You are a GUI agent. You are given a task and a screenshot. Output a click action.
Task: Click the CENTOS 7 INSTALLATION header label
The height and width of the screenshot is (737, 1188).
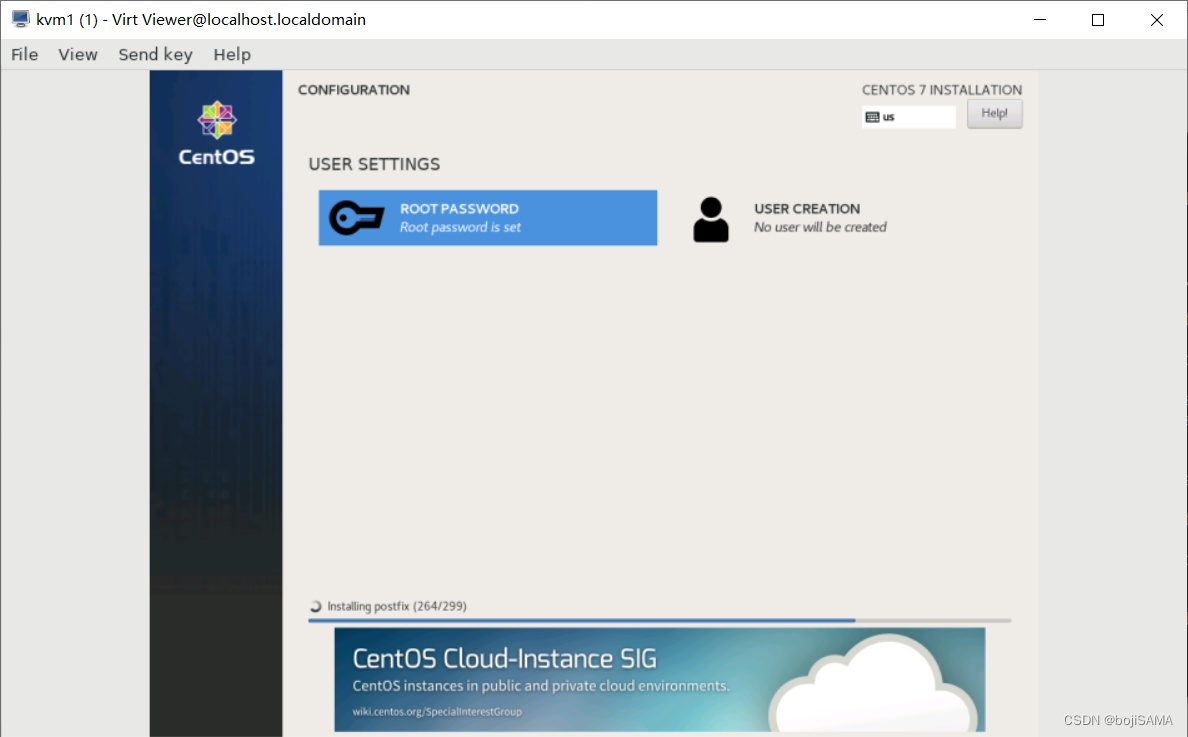click(941, 89)
